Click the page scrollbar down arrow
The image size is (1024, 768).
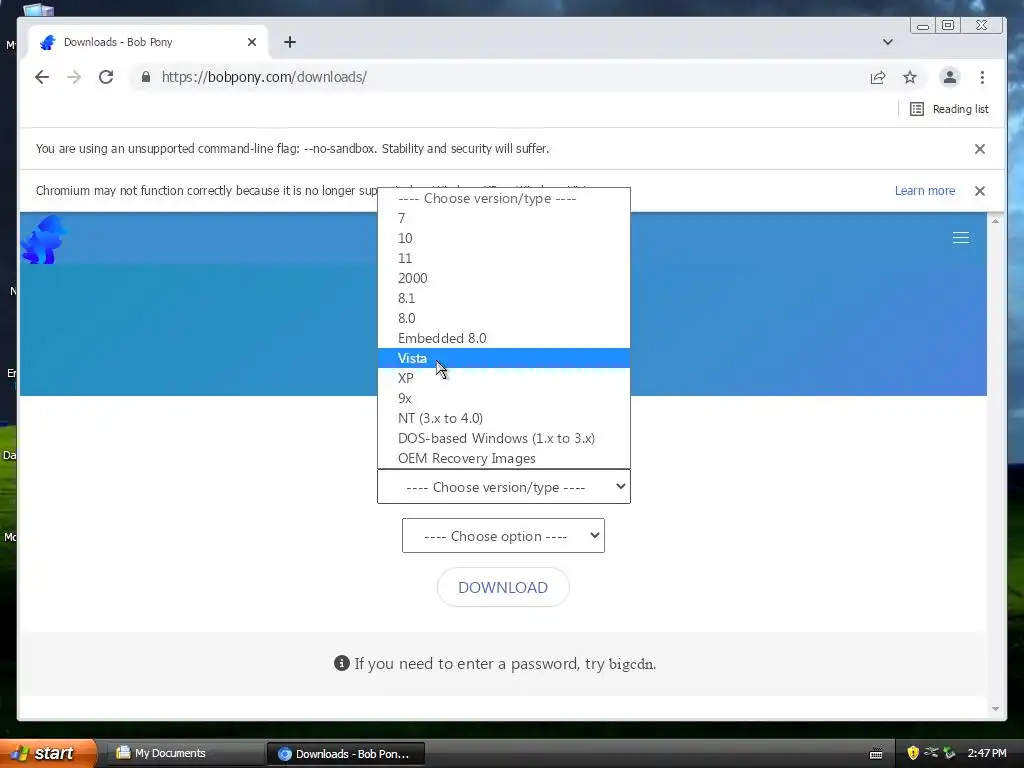pyautogui.click(x=995, y=709)
